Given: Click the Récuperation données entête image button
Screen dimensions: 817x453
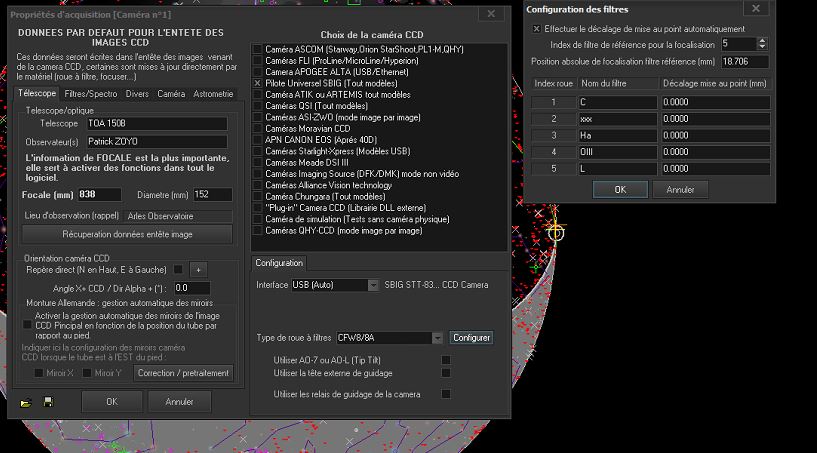Looking at the screenshot, I should [x=128, y=233].
